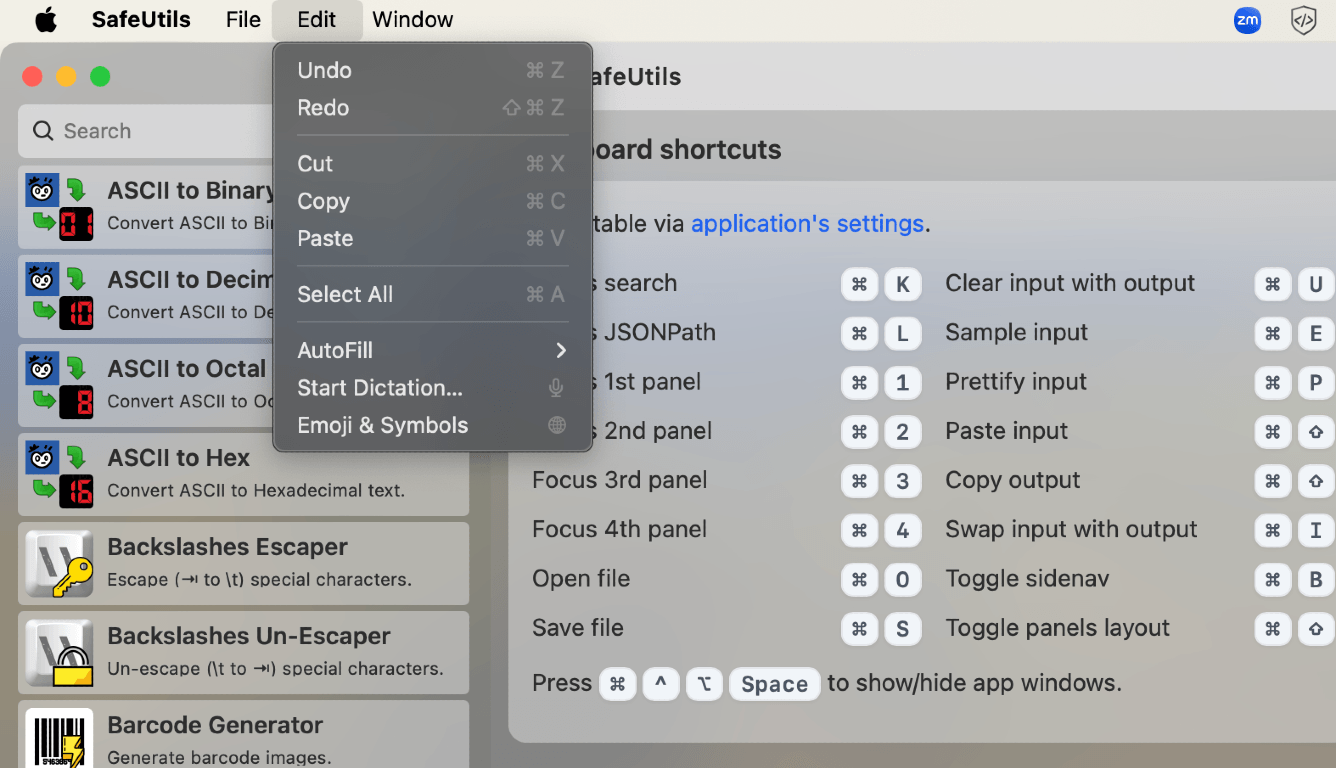The height and width of the screenshot is (768, 1336).
Task: Click the ASCII to Decimal tool icon
Action: point(59,297)
